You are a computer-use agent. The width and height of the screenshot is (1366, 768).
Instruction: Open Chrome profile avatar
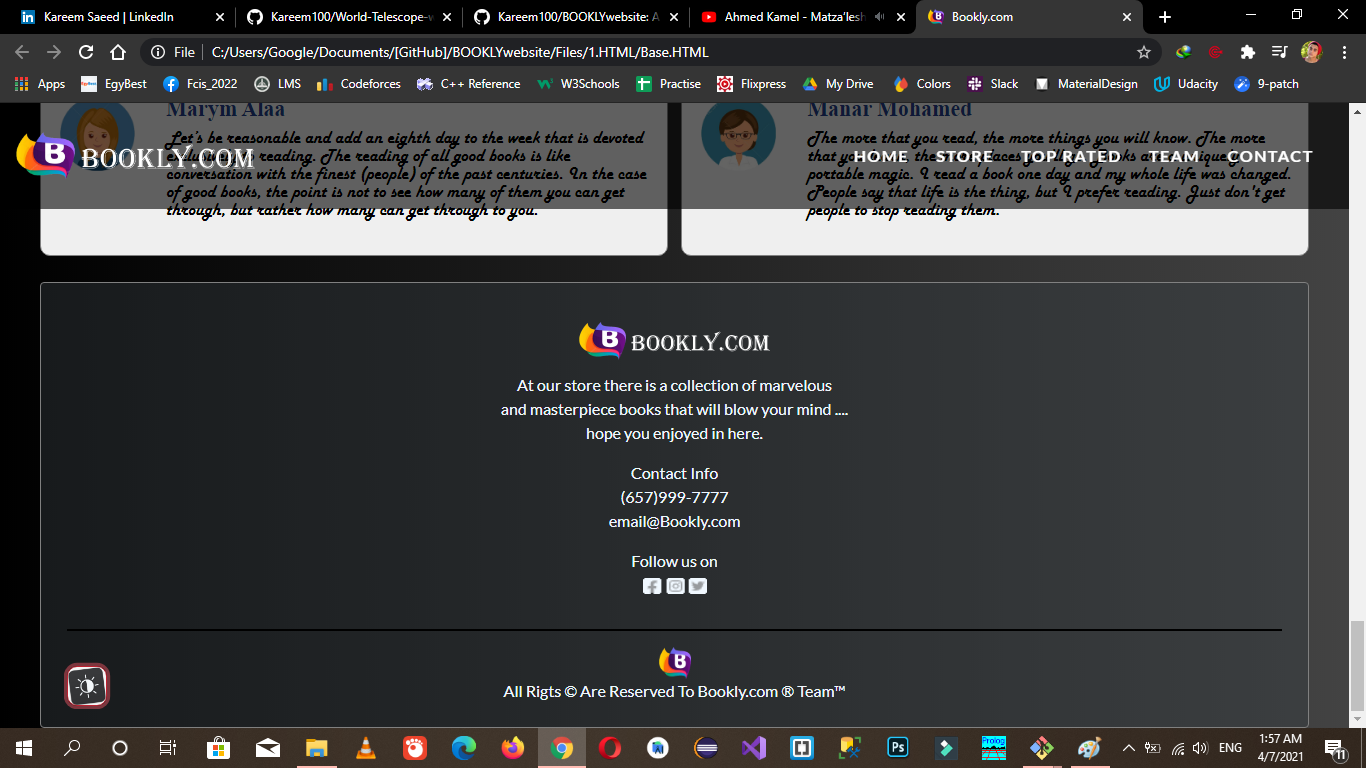click(1311, 52)
